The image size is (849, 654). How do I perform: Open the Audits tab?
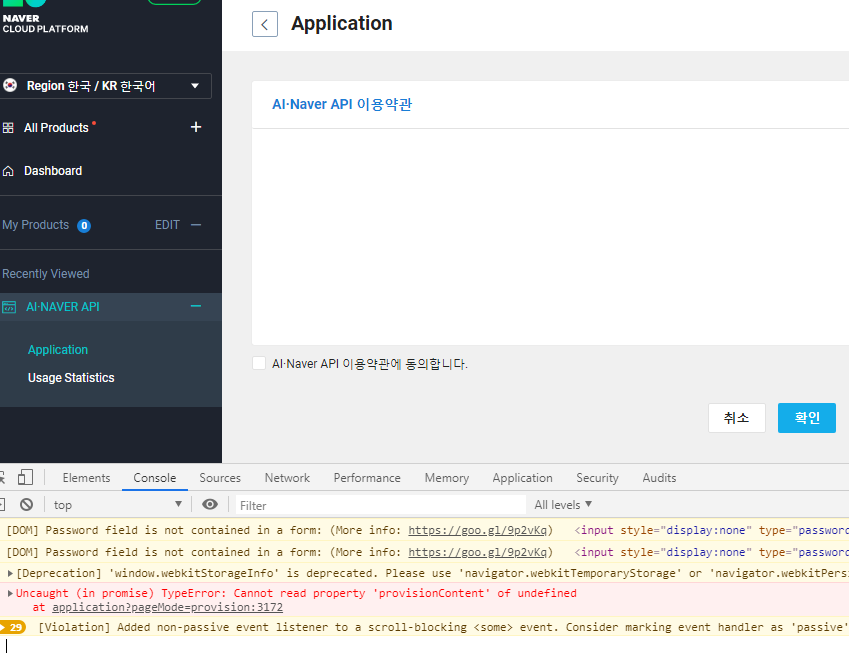pyautogui.click(x=659, y=478)
